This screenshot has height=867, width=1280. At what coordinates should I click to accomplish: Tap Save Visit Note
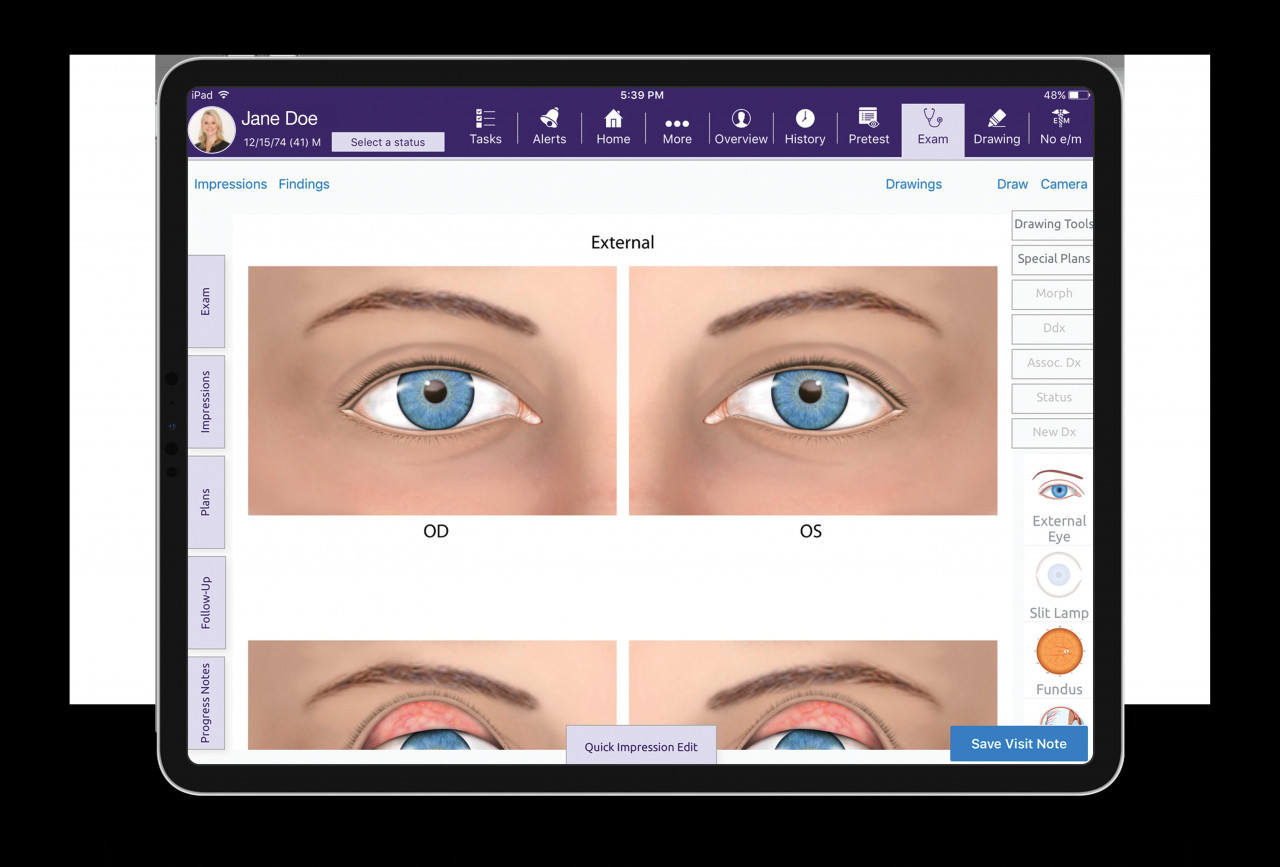tap(1018, 743)
